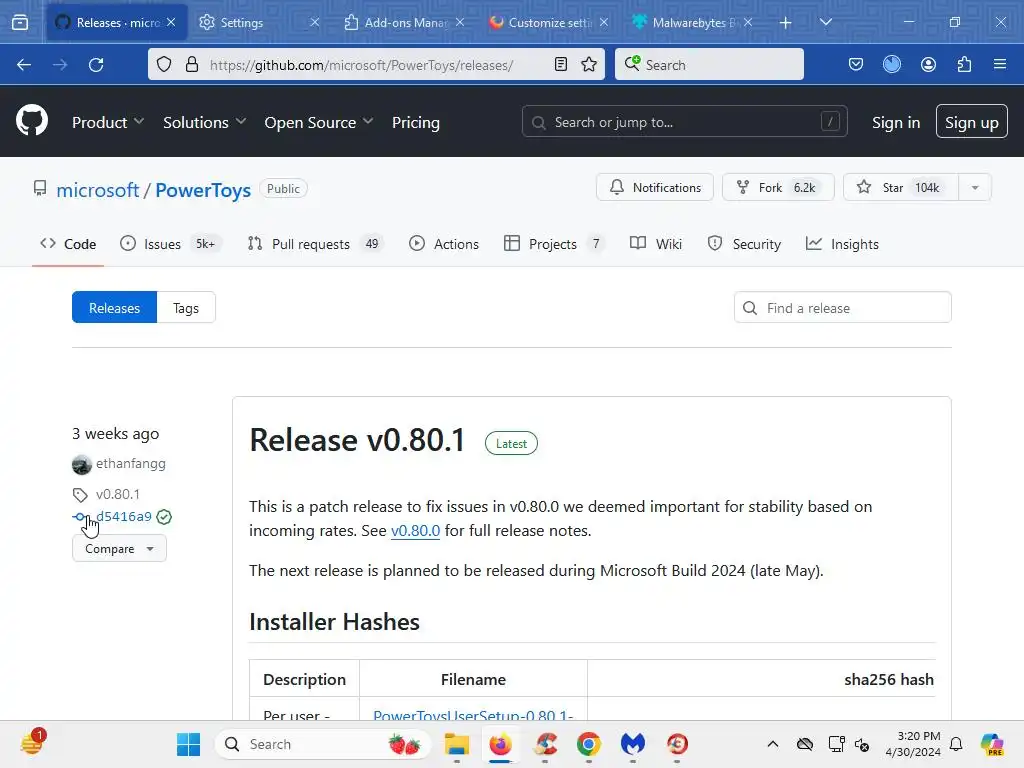Viewport: 1024px width, 768px height.
Task: Show site security lock information
Action: point(191,64)
